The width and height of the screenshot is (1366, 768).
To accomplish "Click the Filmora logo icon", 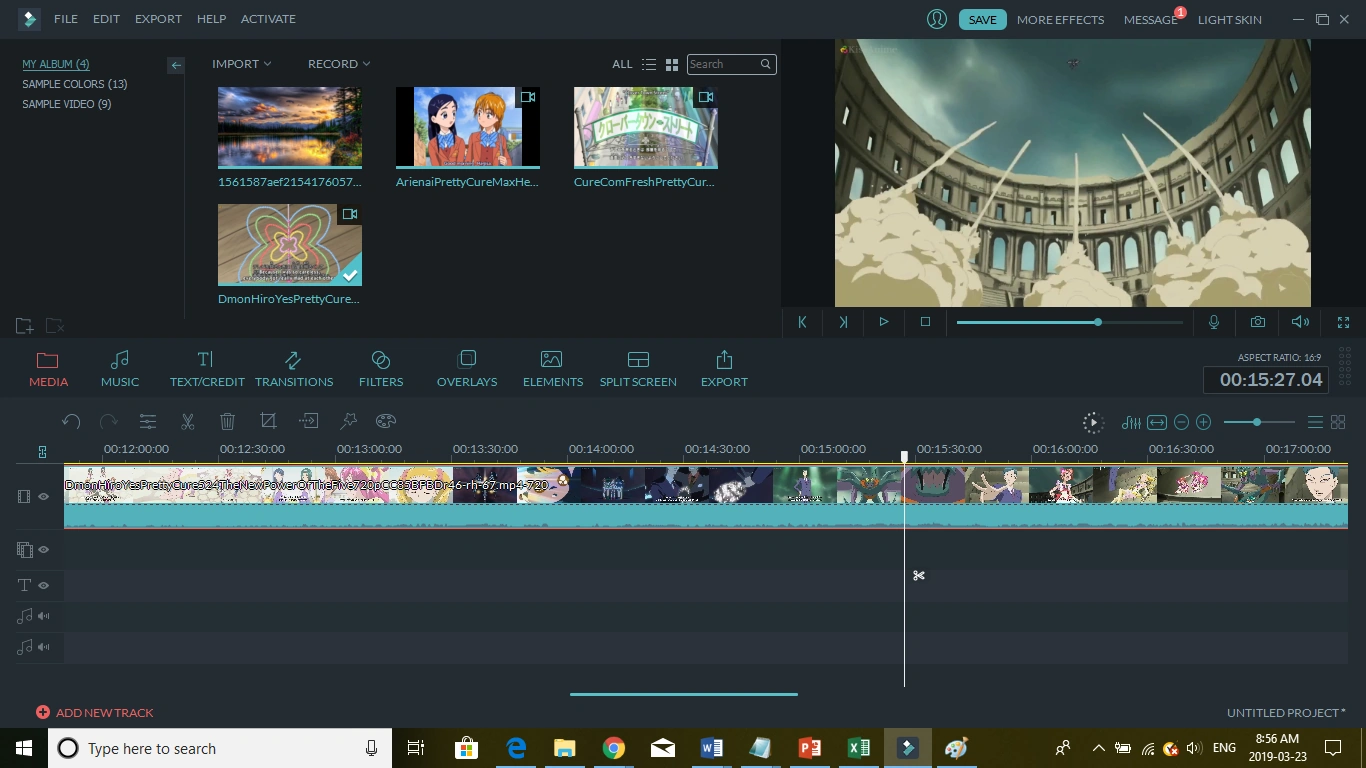I will point(28,19).
